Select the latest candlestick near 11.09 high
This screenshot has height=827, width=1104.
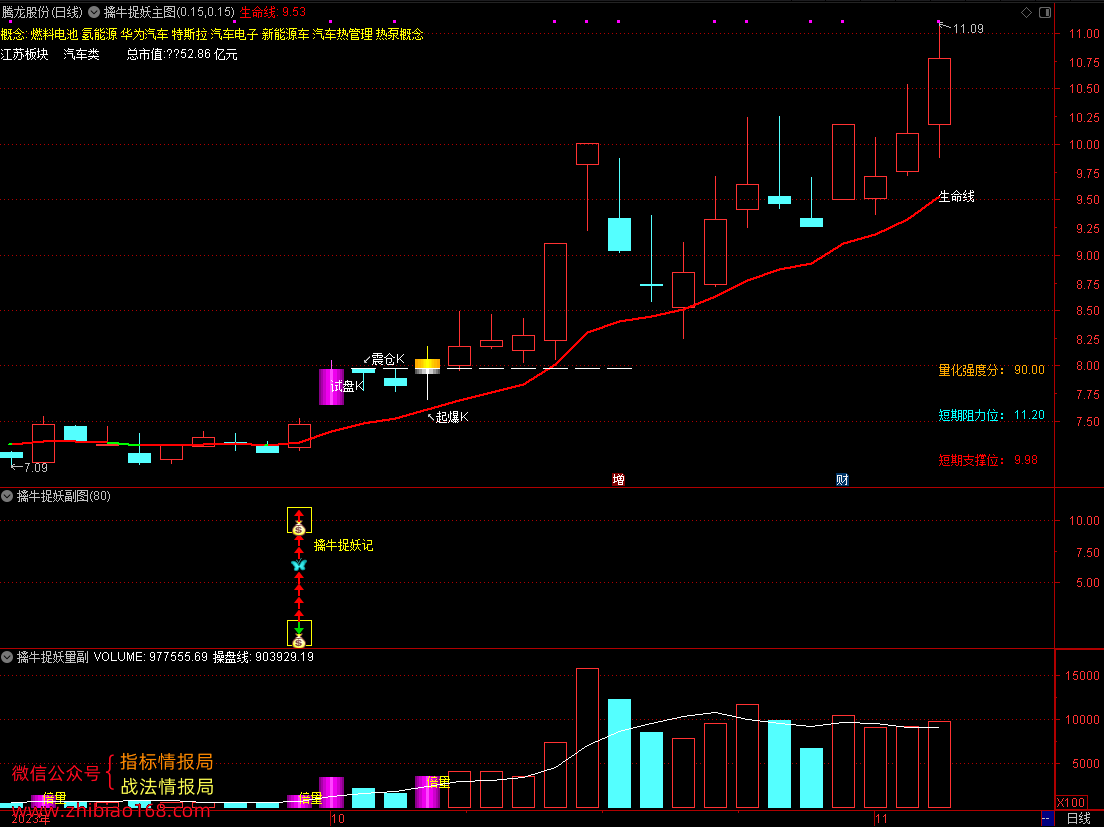pyautogui.click(x=939, y=91)
